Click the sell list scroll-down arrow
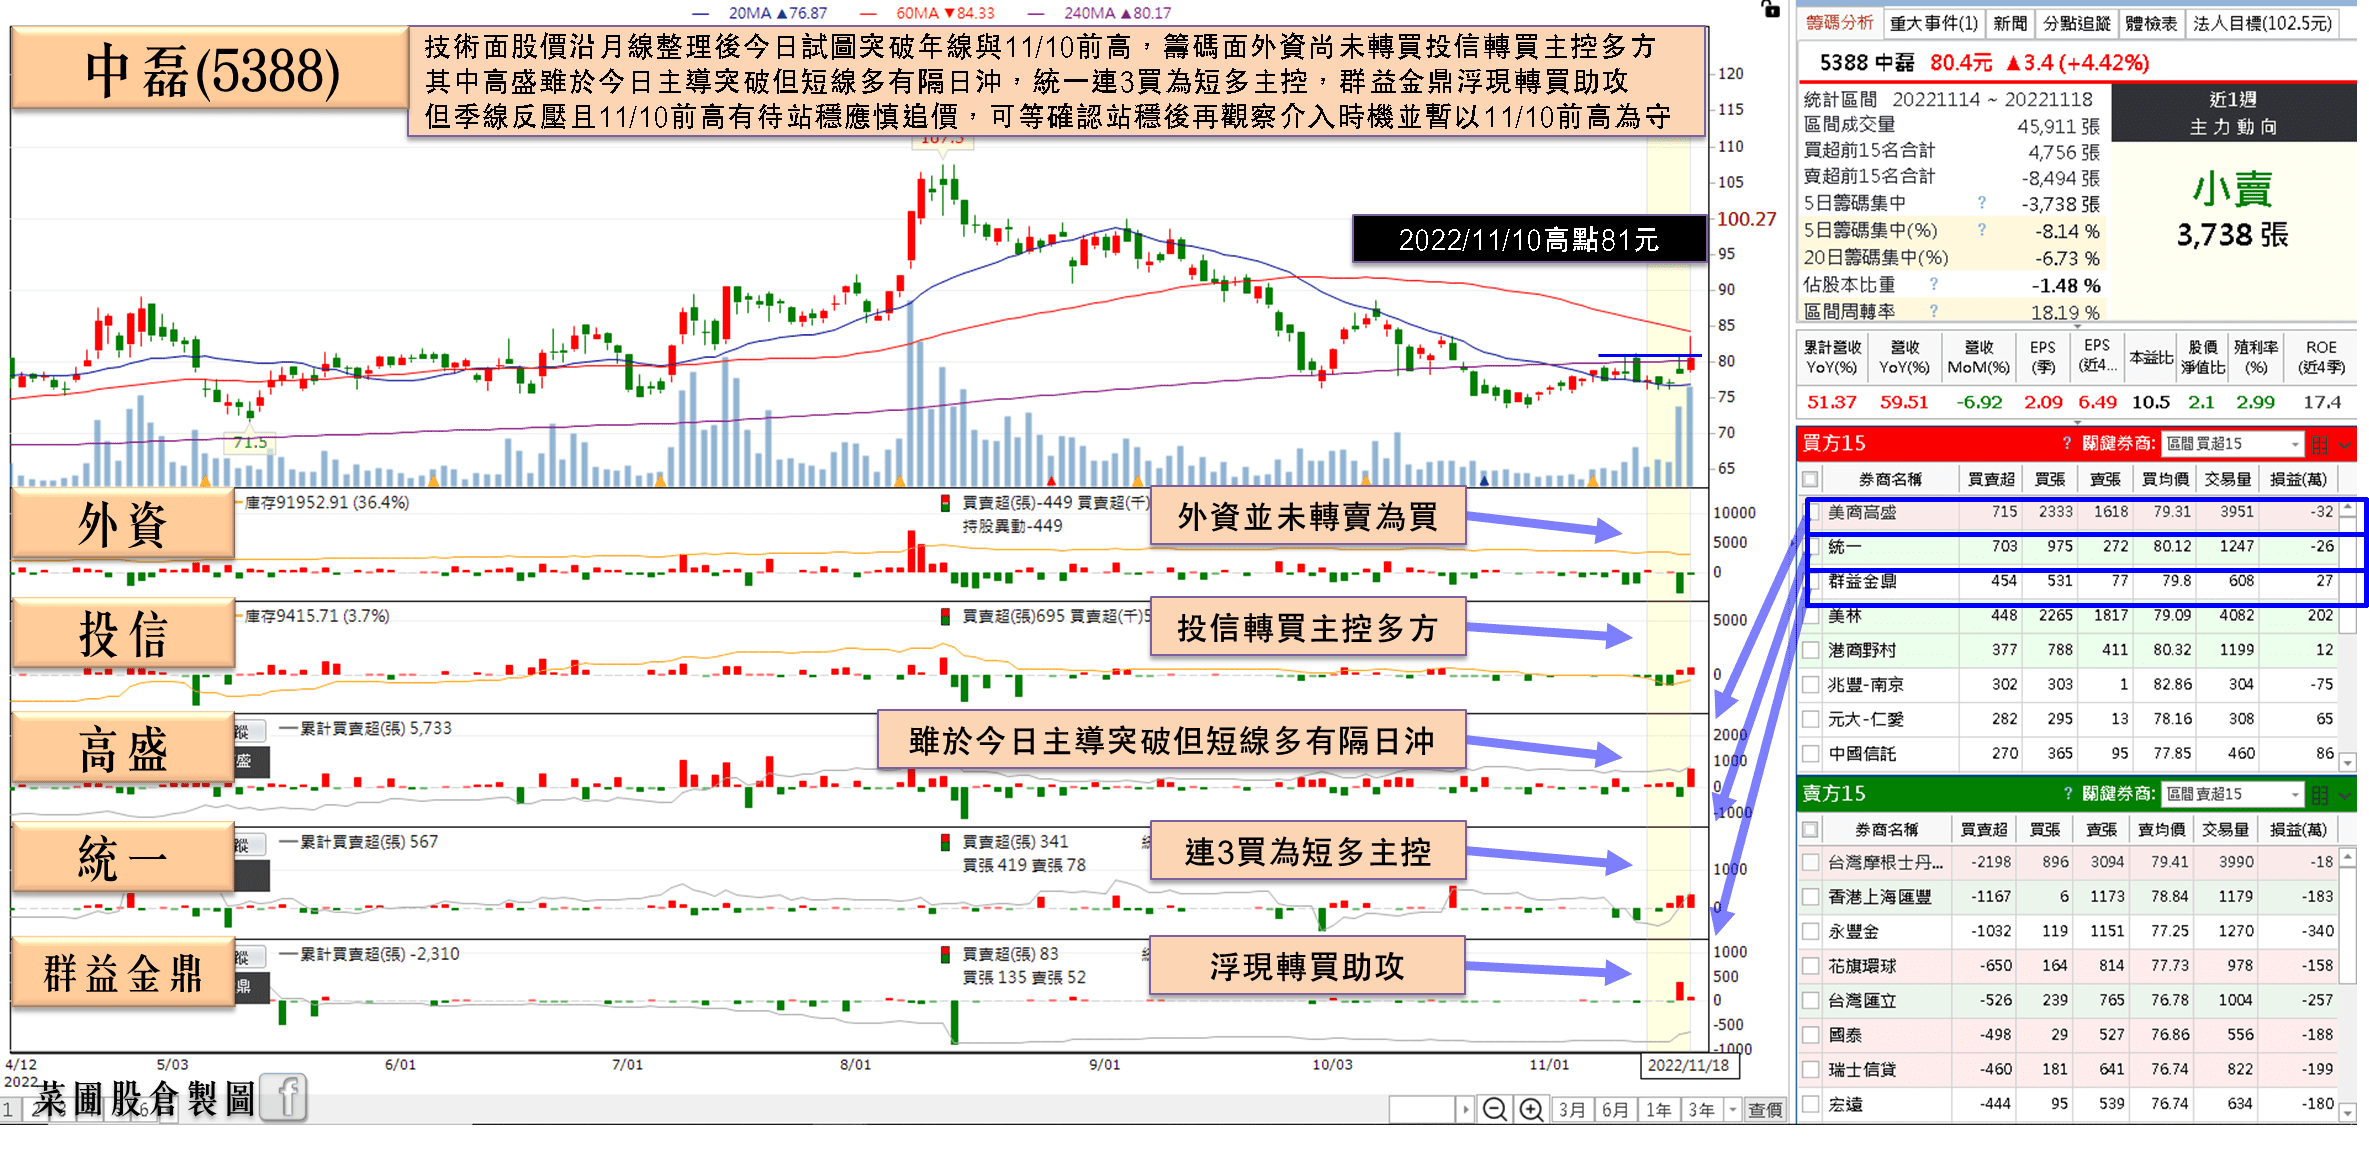 (x=2347, y=1113)
